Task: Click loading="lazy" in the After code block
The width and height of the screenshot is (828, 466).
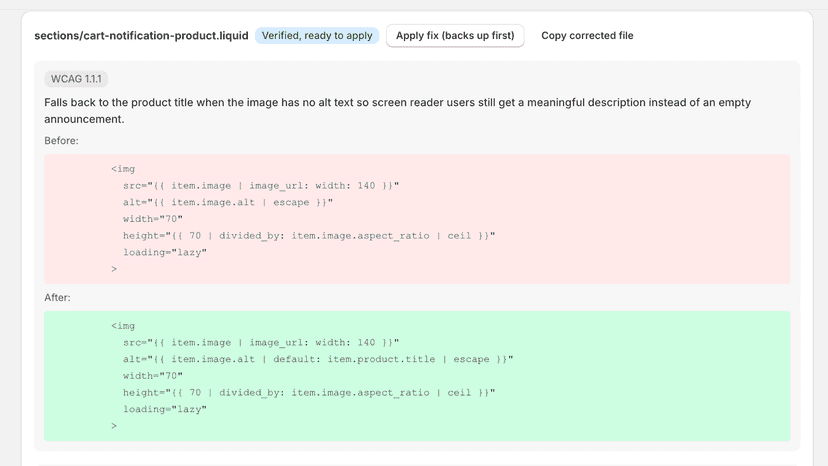Action: point(165,409)
